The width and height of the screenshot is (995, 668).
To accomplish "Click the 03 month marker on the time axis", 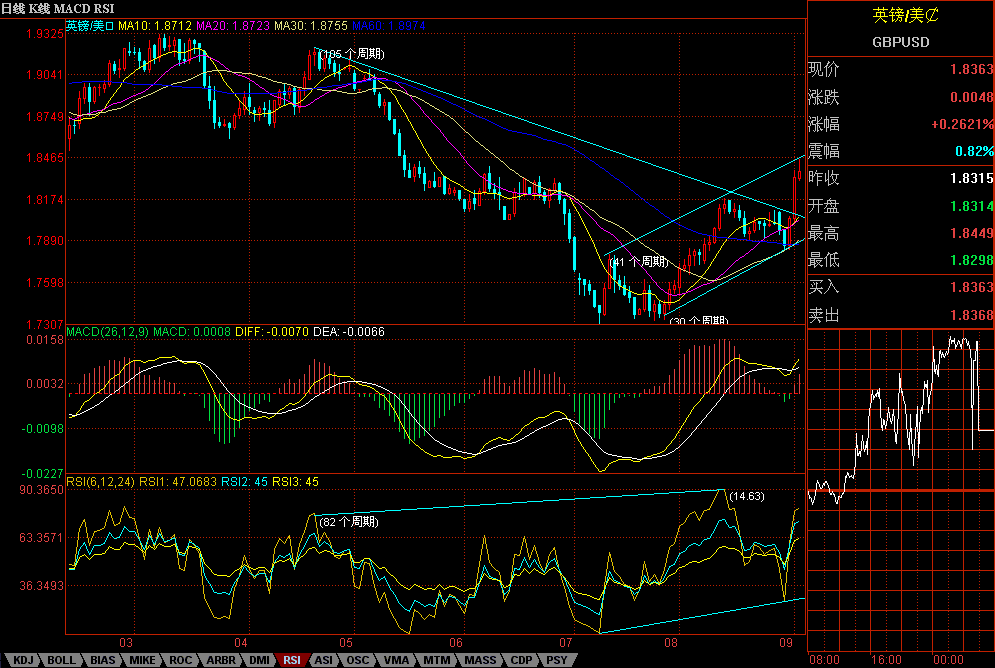I will 126,642.
